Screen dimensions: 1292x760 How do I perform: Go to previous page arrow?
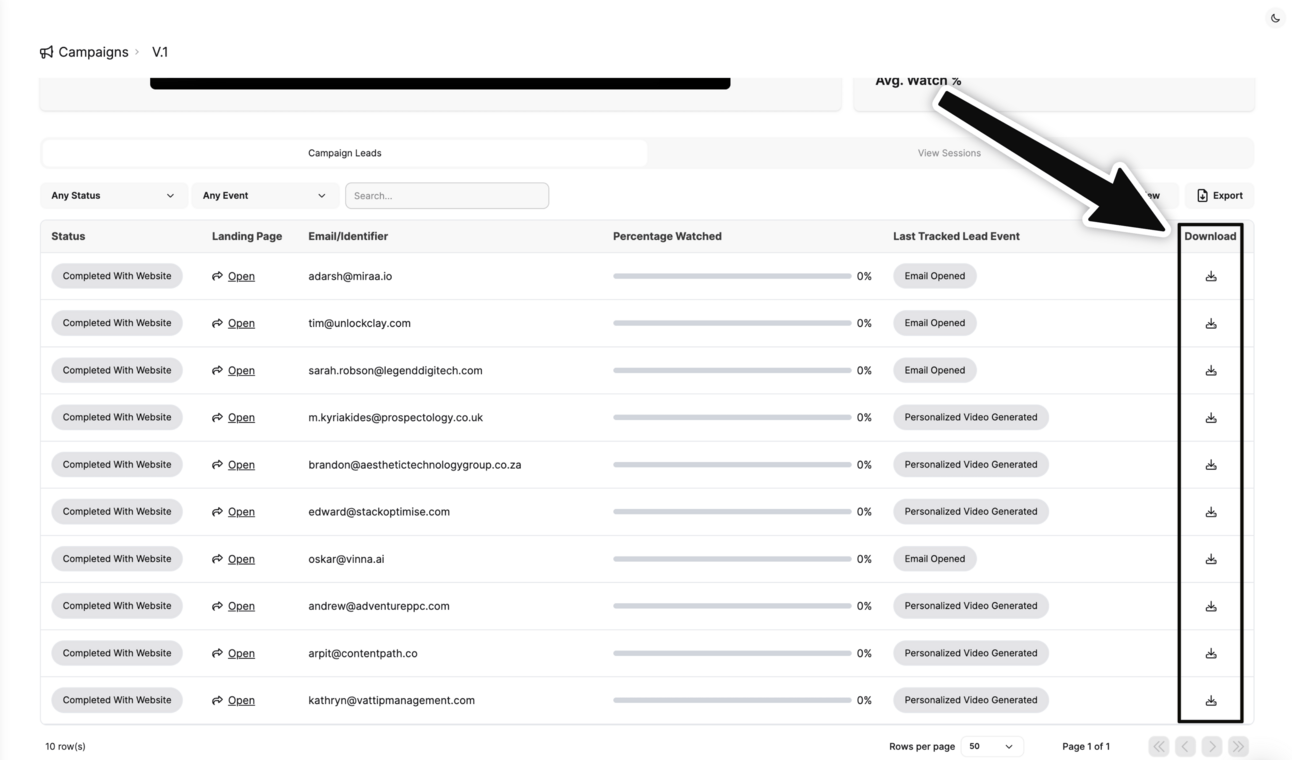pyautogui.click(x=1185, y=746)
